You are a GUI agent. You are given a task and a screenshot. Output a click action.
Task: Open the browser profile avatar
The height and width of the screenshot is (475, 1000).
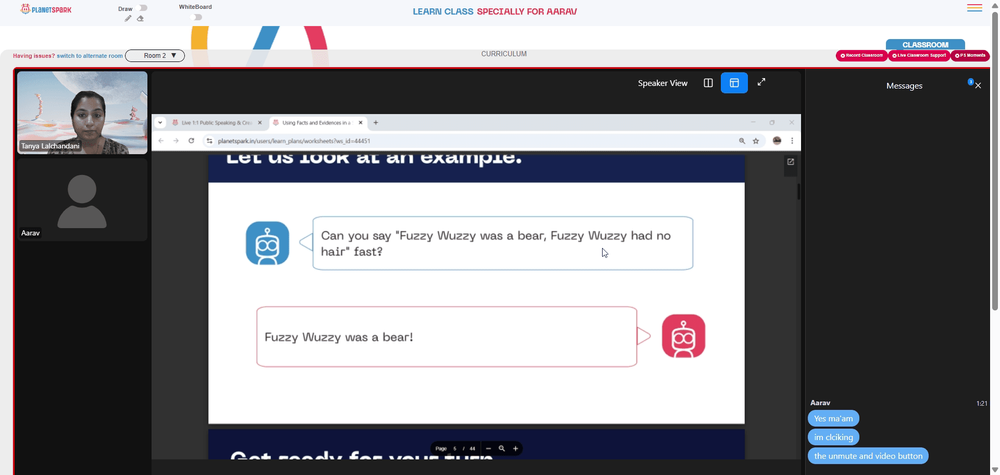click(777, 141)
